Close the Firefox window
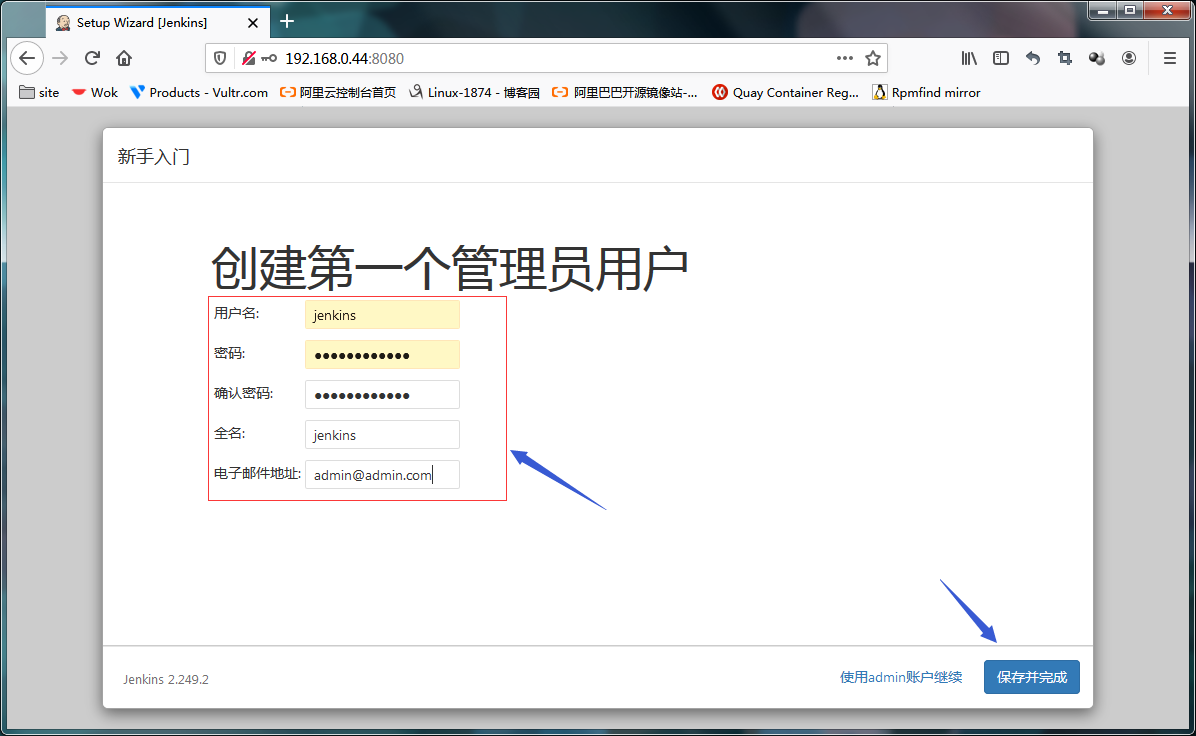 (x=1168, y=11)
